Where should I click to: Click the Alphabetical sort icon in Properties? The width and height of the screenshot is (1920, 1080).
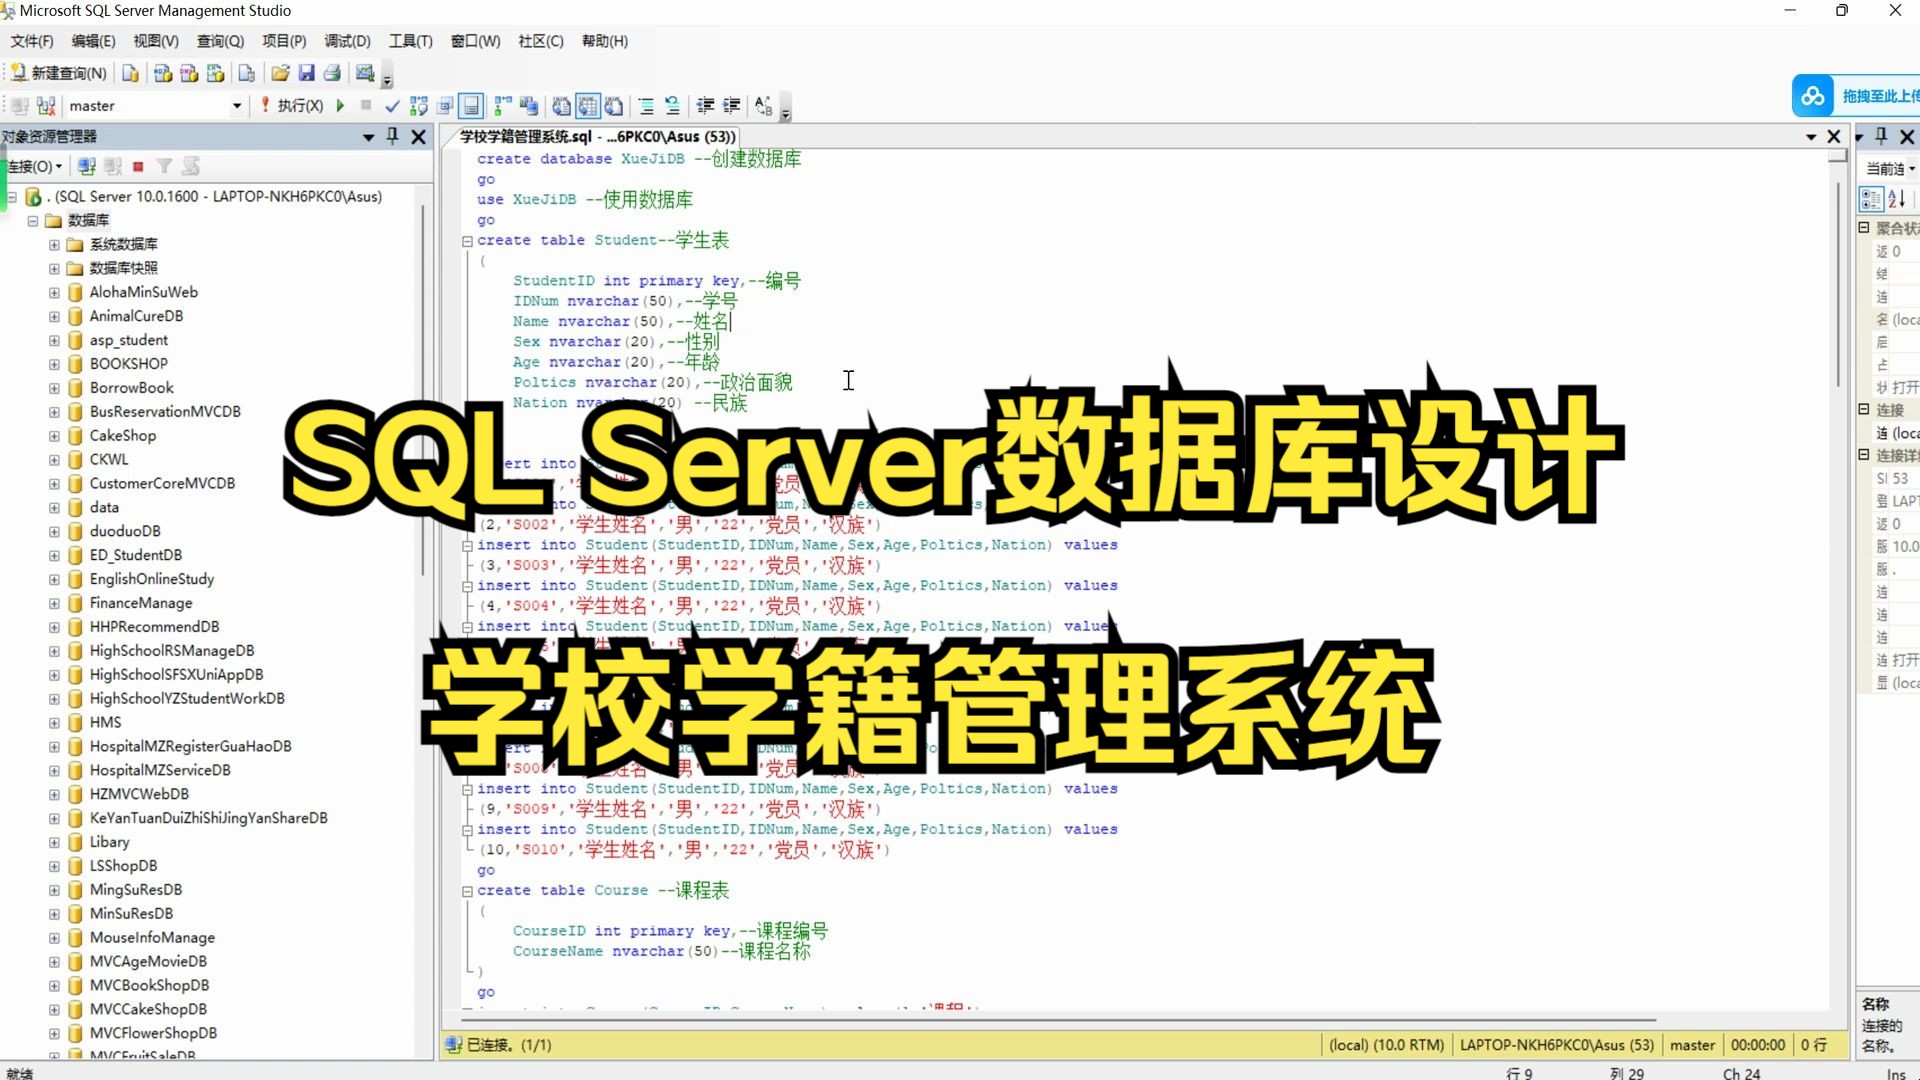1896,198
